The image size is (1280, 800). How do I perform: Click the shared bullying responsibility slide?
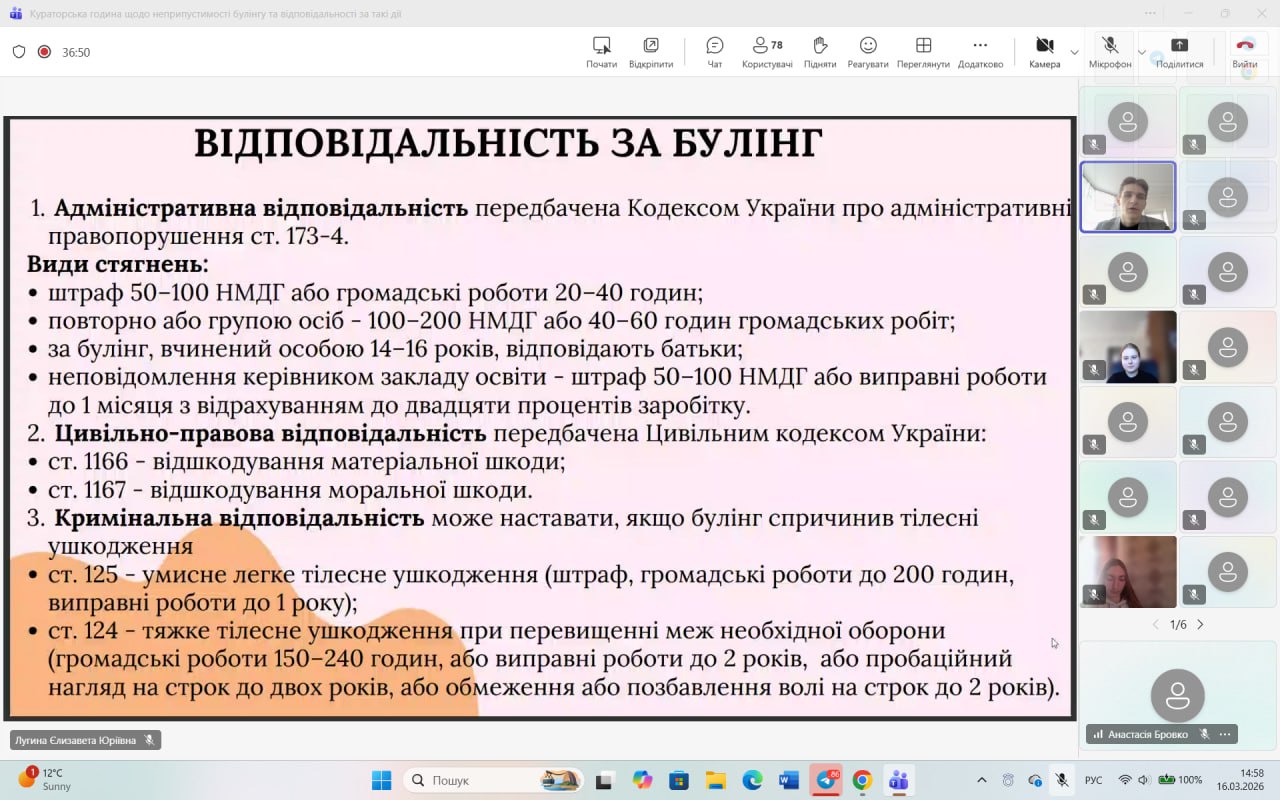[x=540, y=418]
